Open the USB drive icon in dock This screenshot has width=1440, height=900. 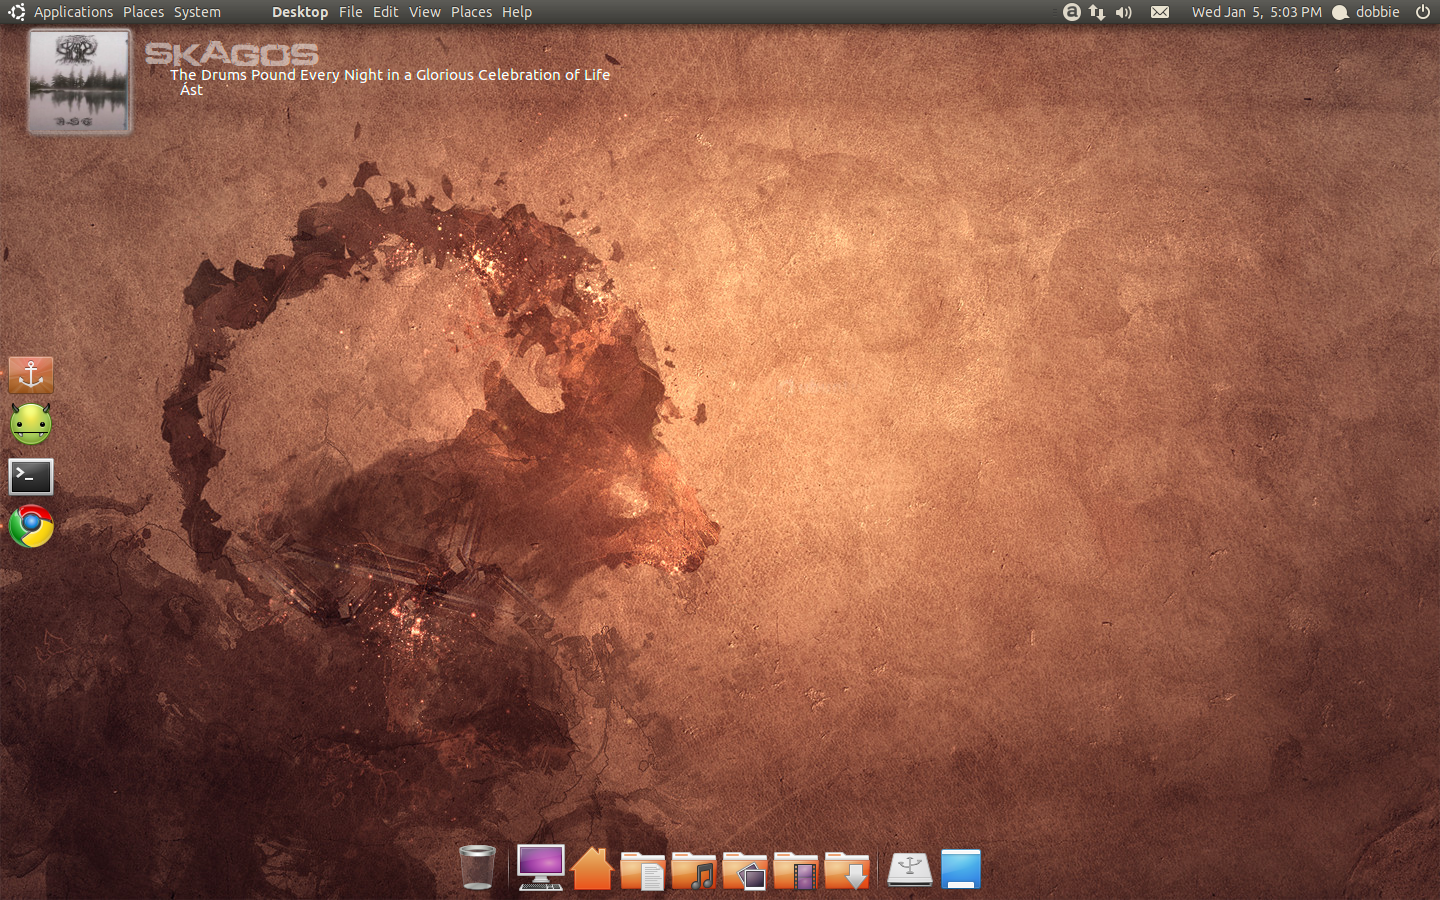point(910,869)
